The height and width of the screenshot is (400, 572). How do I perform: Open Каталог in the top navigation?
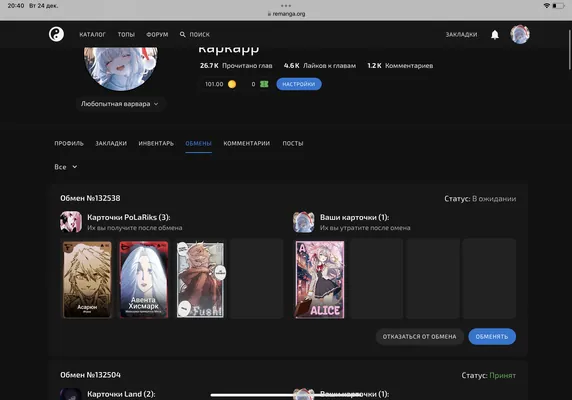coord(93,34)
